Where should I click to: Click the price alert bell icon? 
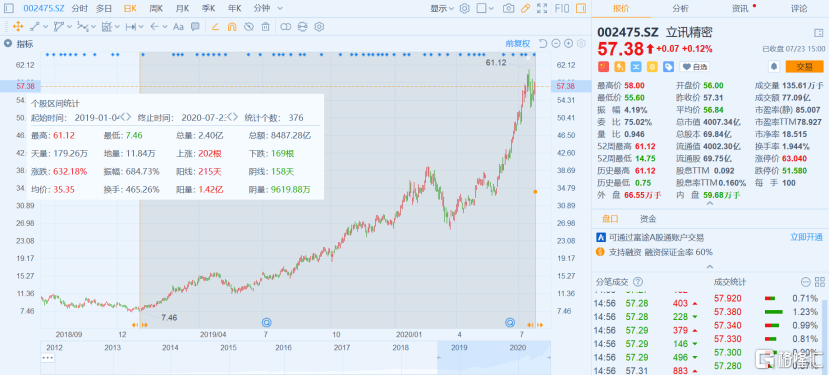(774, 66)
